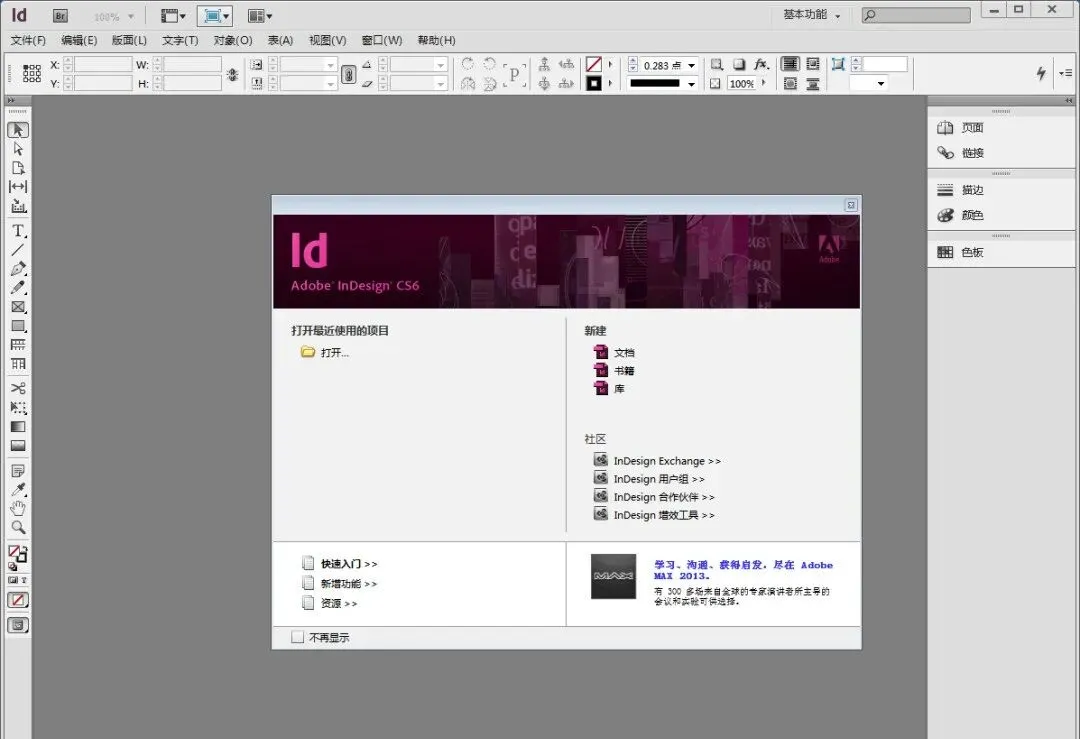Click the black stroke swatch in control bar
This screenshot has width=1080, height=739.
click(x=594, y=83)
